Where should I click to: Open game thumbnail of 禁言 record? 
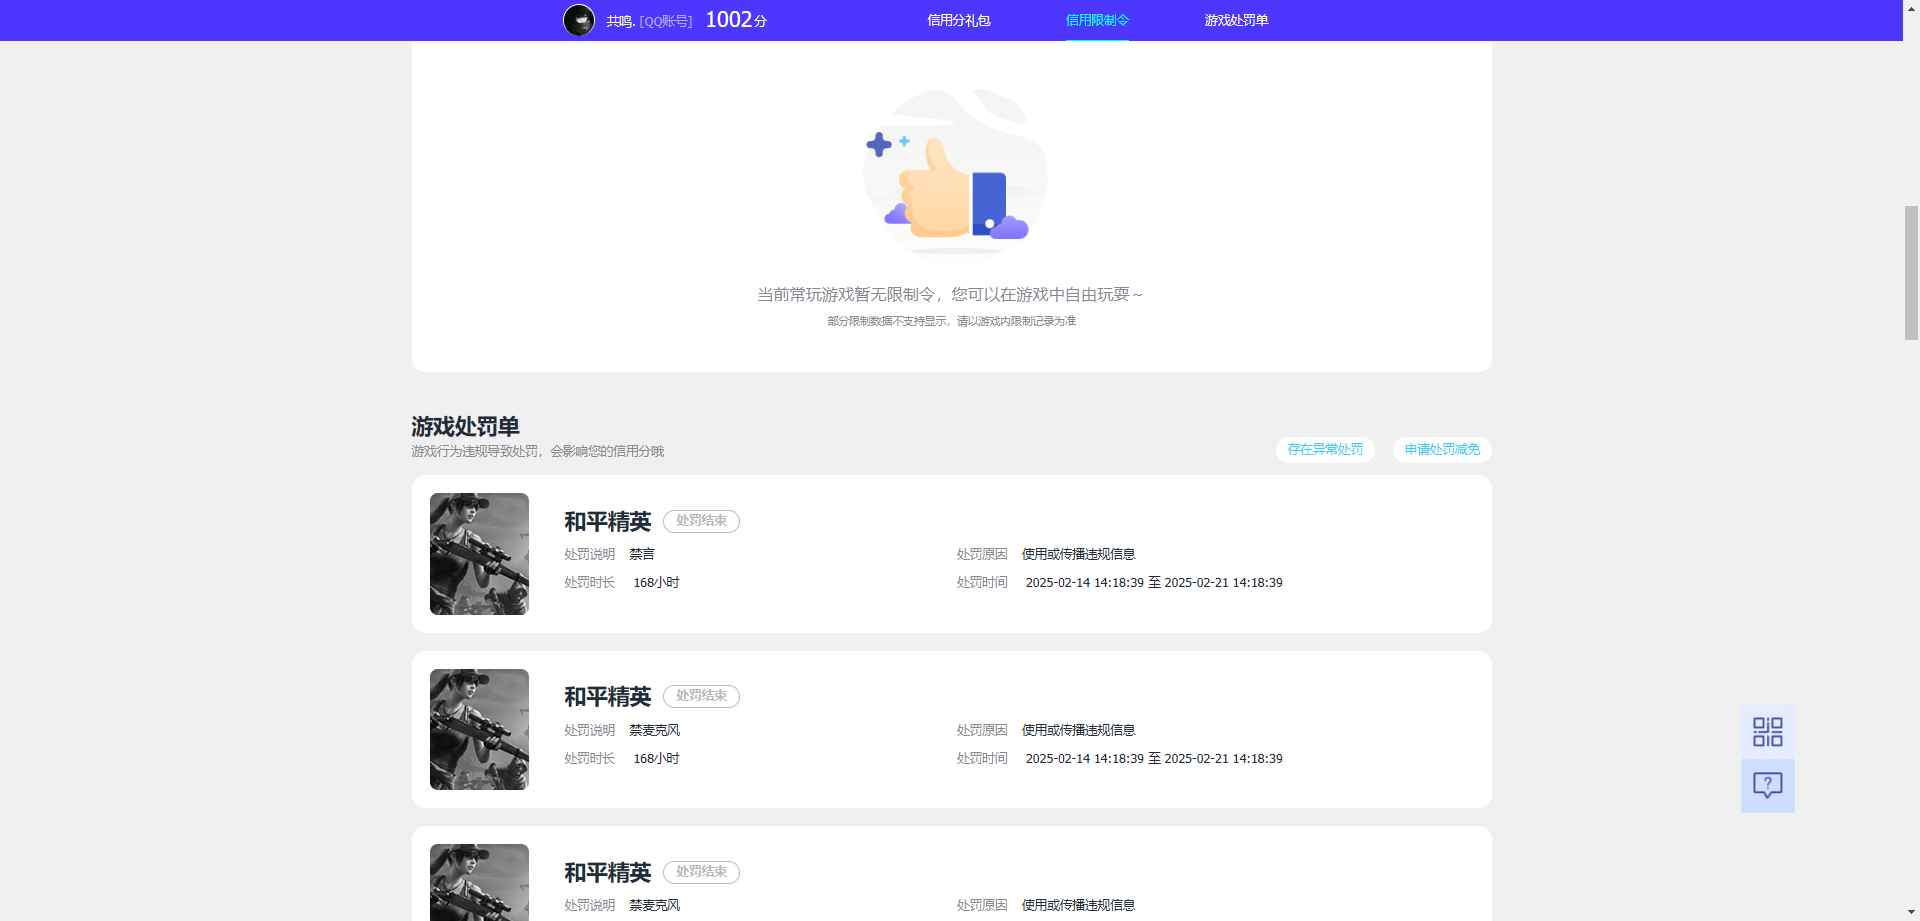point(479,554)
